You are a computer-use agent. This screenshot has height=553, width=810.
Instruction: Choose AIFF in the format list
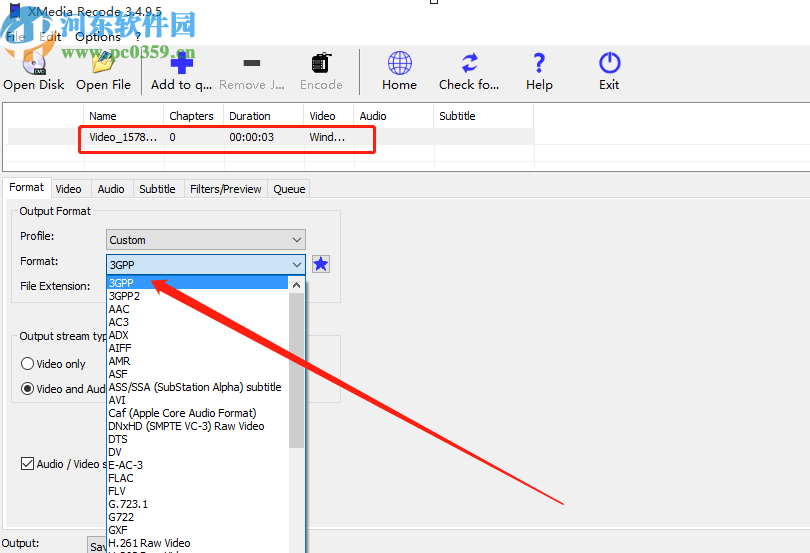click(x=197, y=348)
